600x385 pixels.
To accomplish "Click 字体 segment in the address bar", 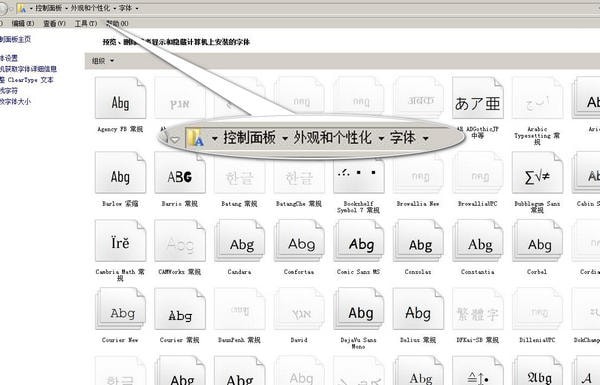I will pos(126,8).
